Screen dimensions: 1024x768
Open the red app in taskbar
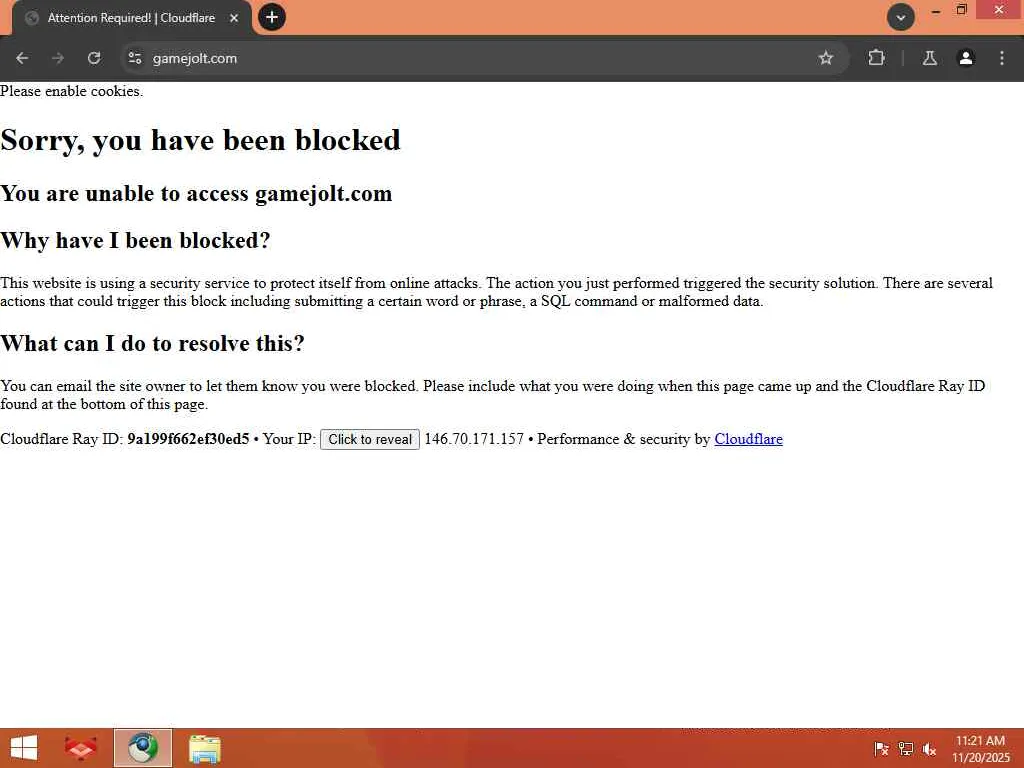(81, 748)
